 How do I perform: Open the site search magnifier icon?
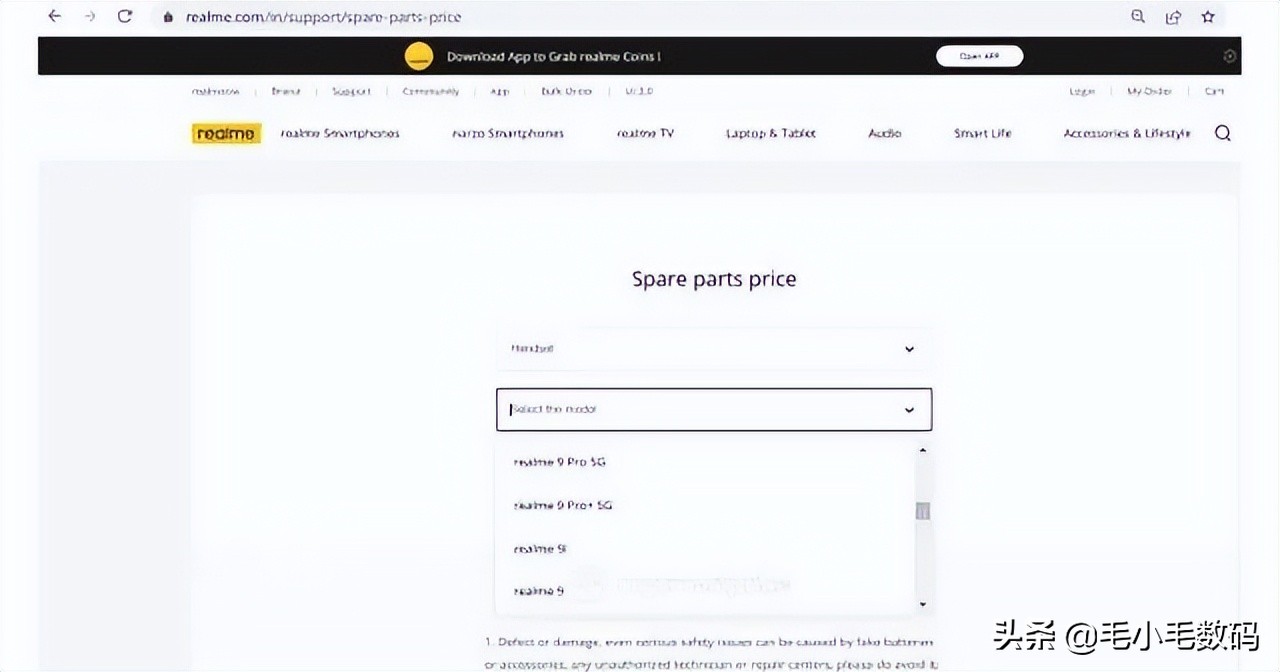pyautogui.click(x=1222, y=133)
